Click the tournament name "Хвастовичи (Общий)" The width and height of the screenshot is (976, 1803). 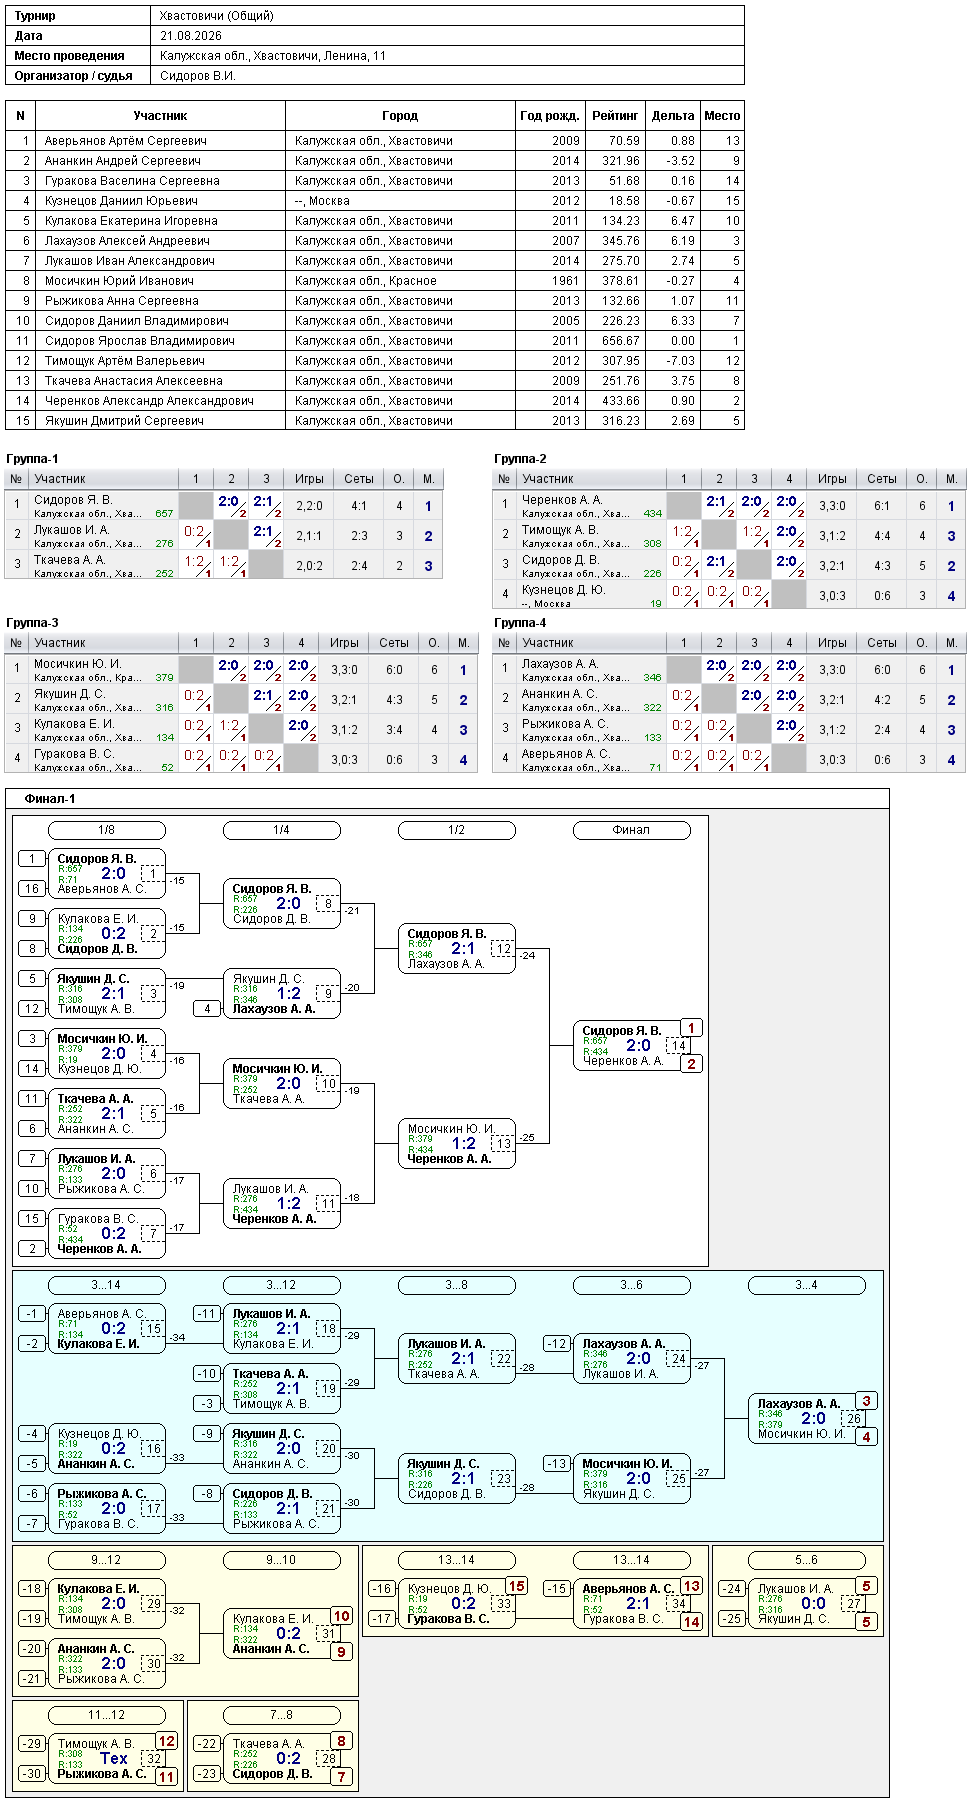point(216,16)
